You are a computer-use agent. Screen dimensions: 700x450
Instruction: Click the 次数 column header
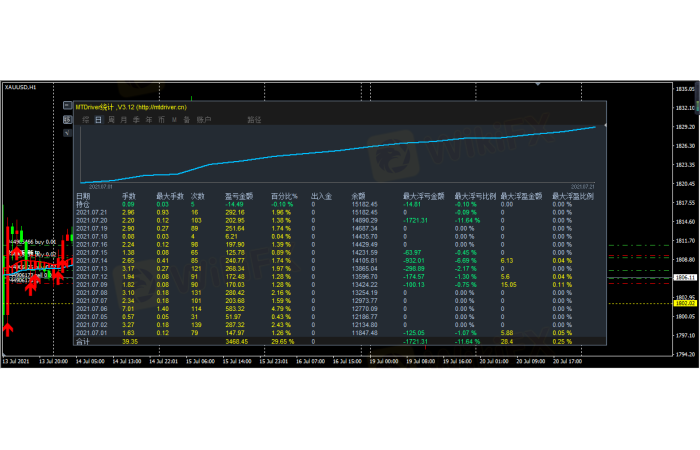pos(198,196)
